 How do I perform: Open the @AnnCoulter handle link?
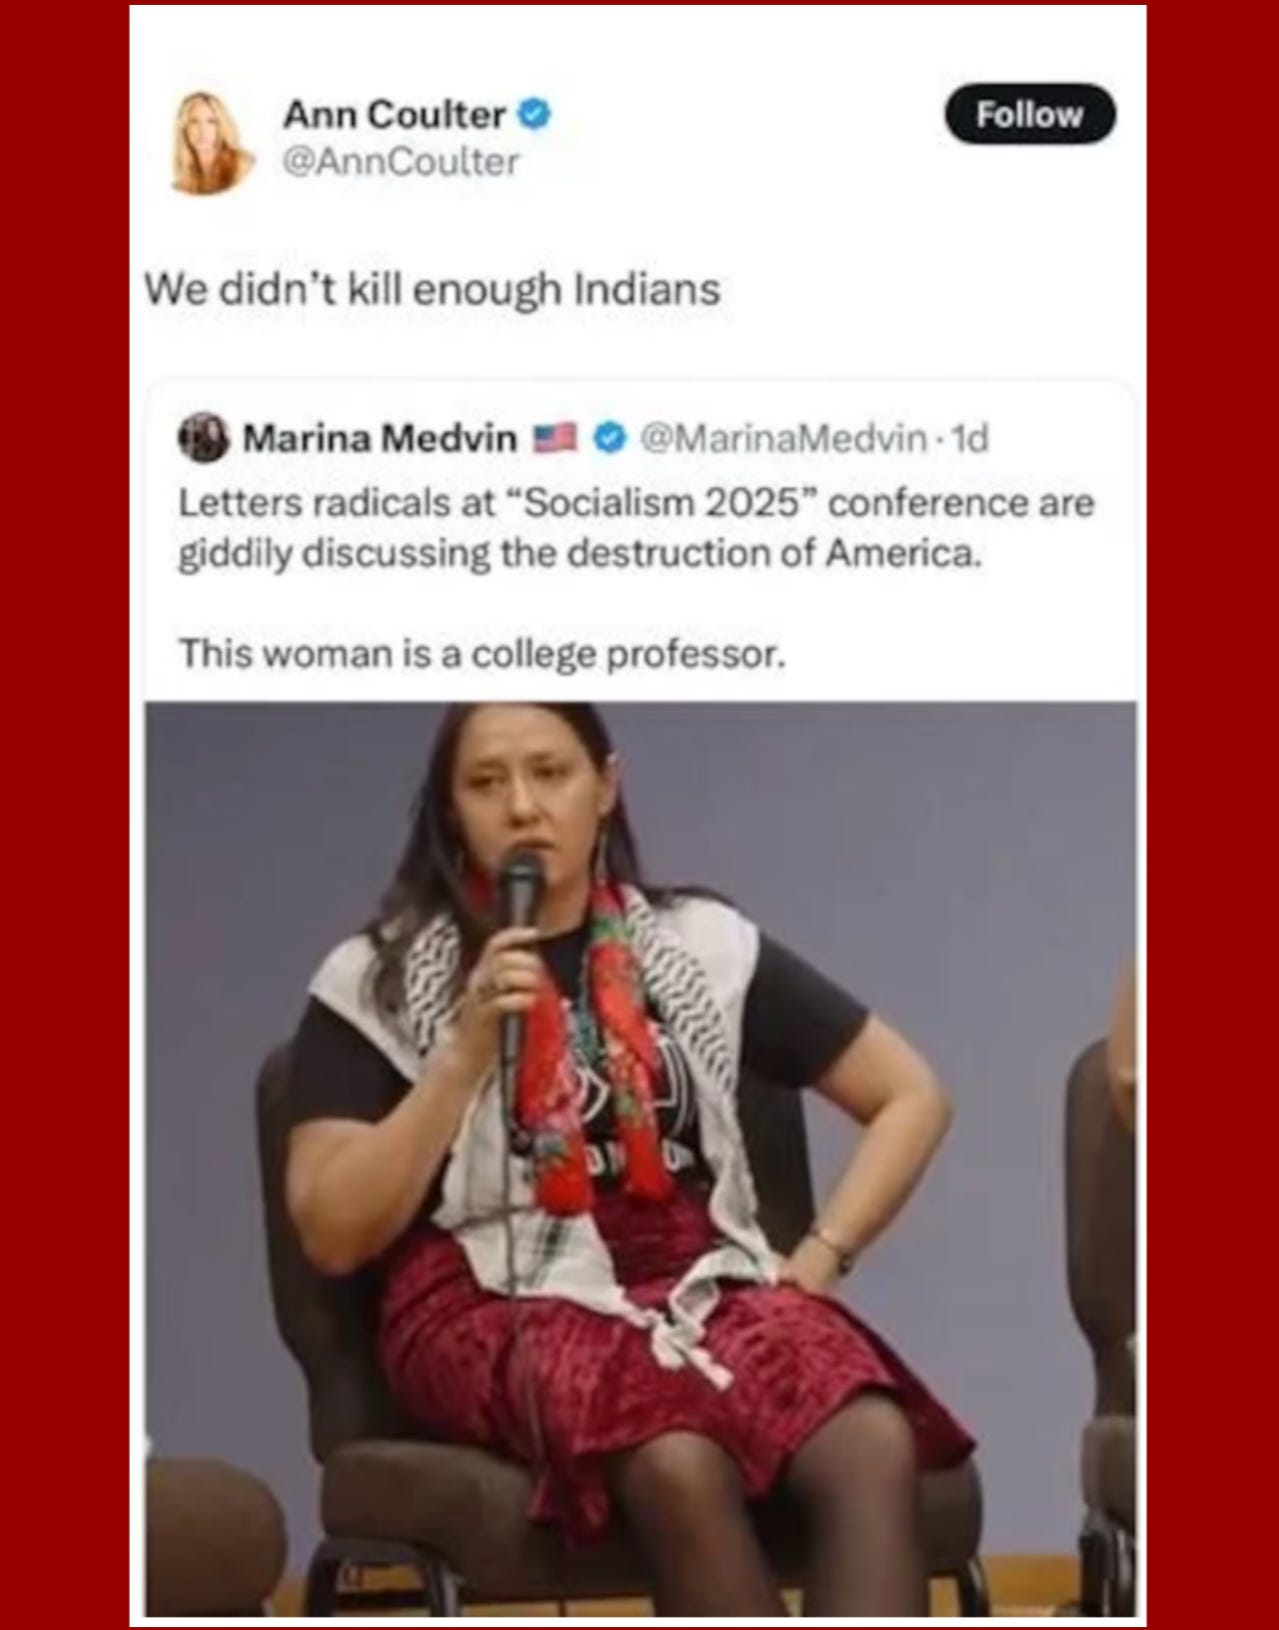coord(401,162)
